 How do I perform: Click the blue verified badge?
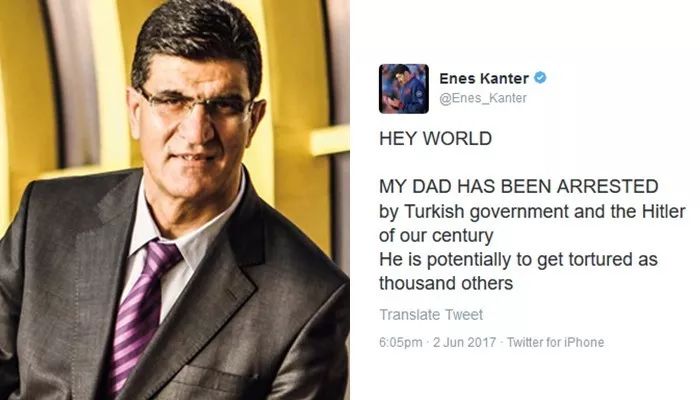coord(540,78)
